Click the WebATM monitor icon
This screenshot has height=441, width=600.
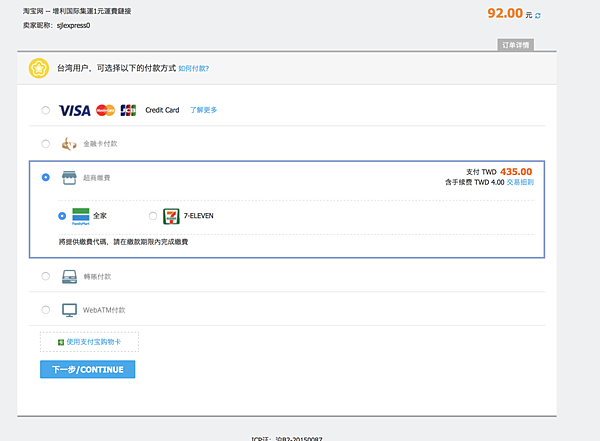[69, 310]
